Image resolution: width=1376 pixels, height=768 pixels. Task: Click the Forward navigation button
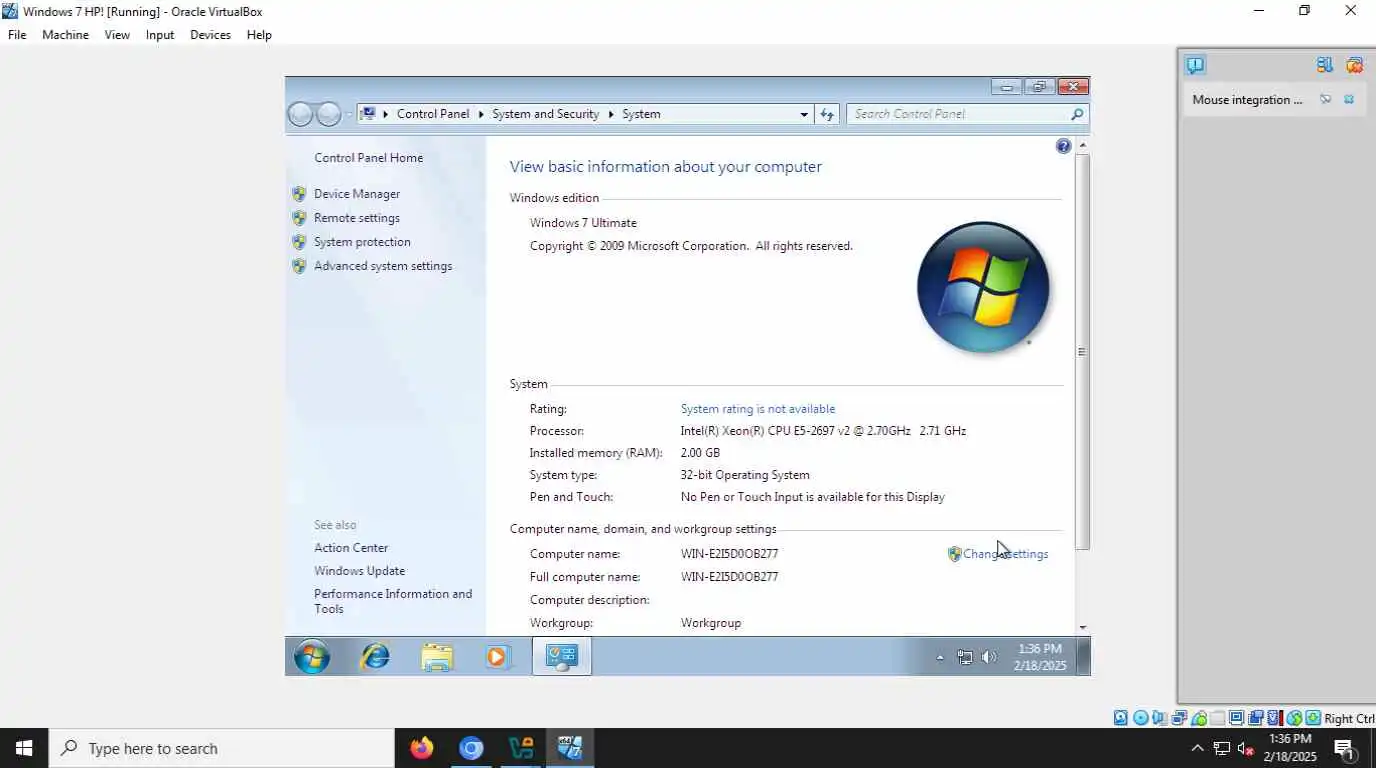tap(329, 114)
